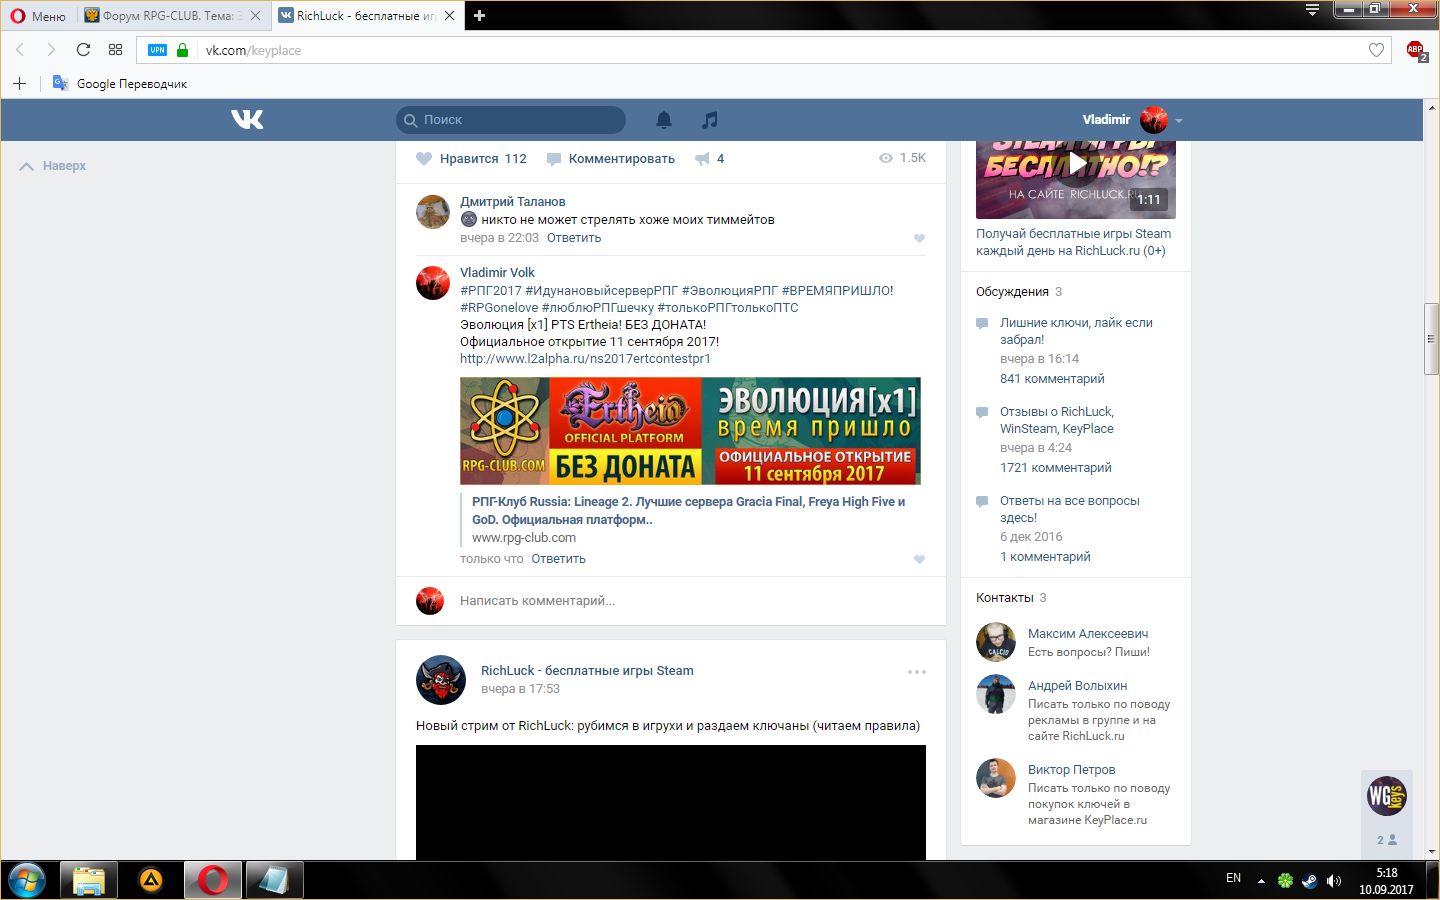Image resolution: width=1440 pixels, height=900 pixels.
Task: Go to VK home via logo
Action: [247, 119]
